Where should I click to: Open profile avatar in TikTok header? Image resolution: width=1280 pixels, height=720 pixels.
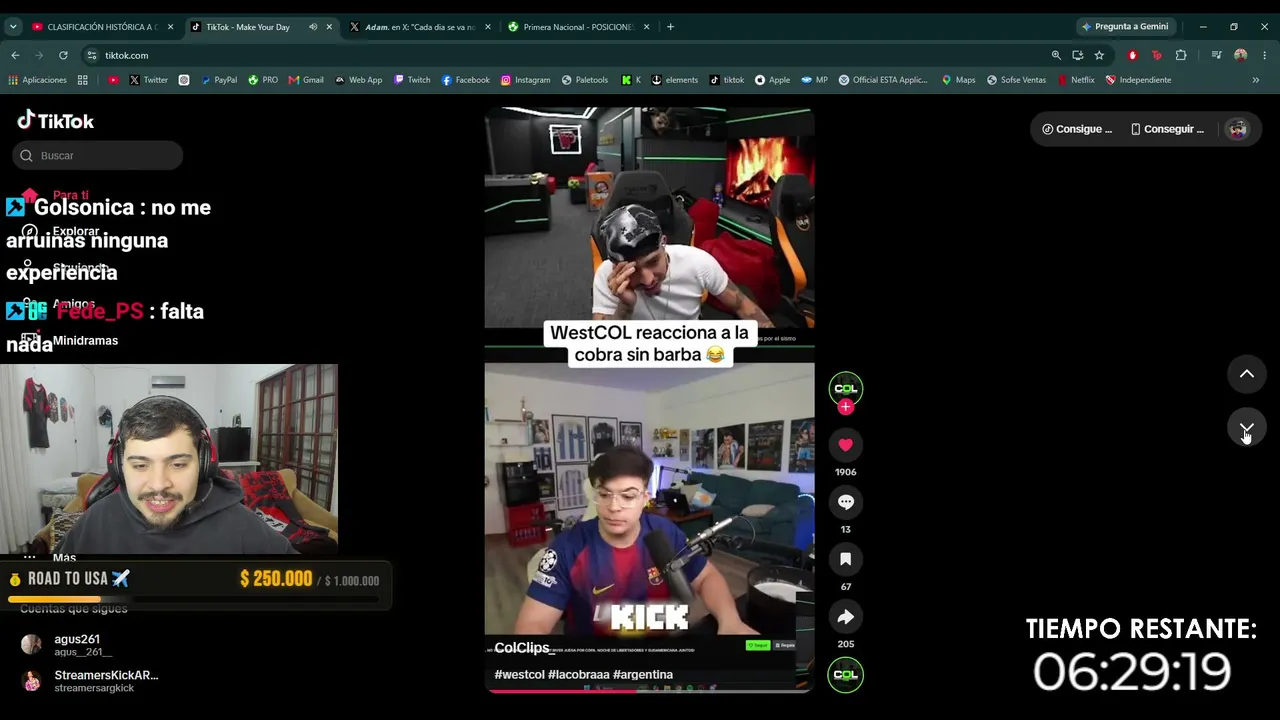pyautogui.click(x=1238, y=129)
